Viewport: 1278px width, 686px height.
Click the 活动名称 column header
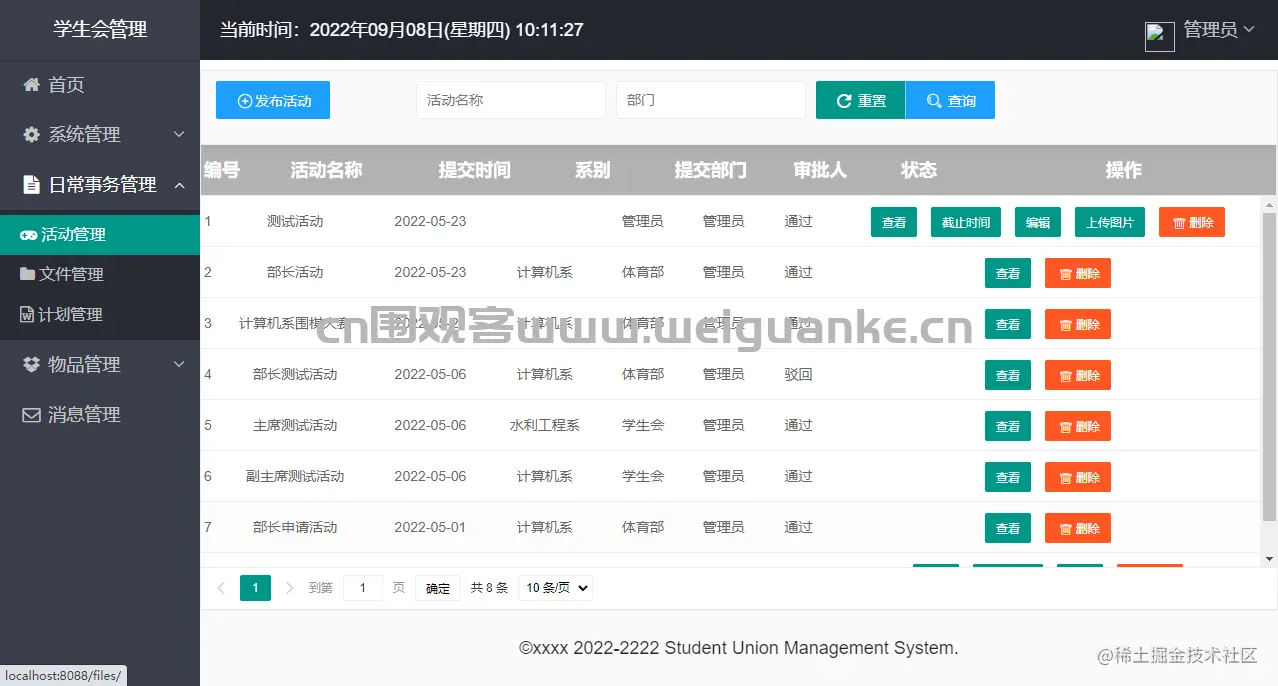pyautogui.click(x=326, y=170)
